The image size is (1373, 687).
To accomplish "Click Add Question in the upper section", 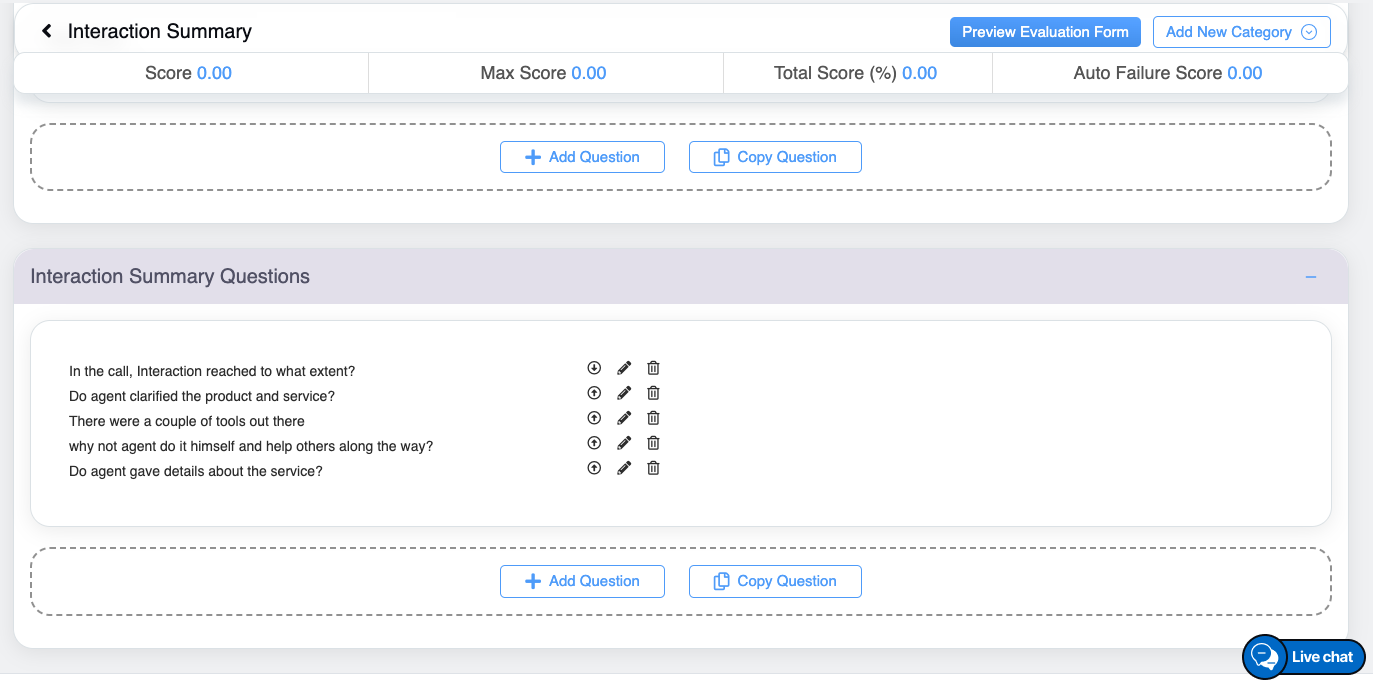I will tap(582, 157).
